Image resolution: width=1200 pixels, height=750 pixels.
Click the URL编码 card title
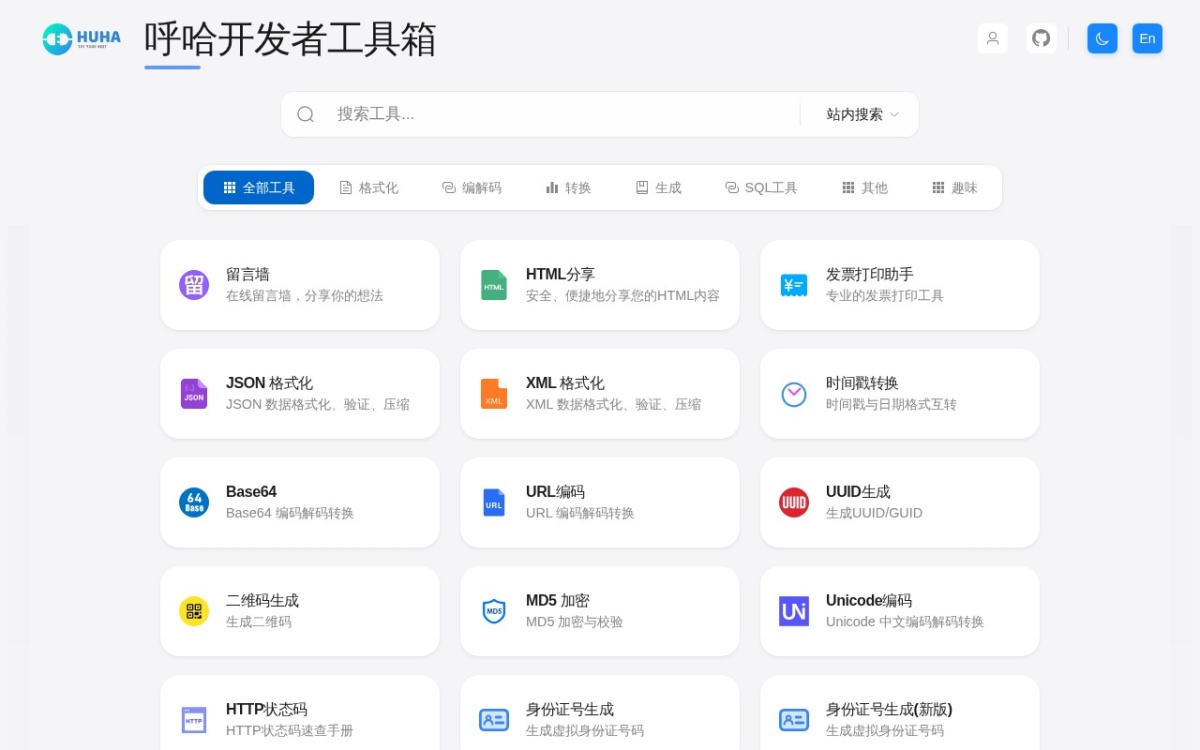555,492
